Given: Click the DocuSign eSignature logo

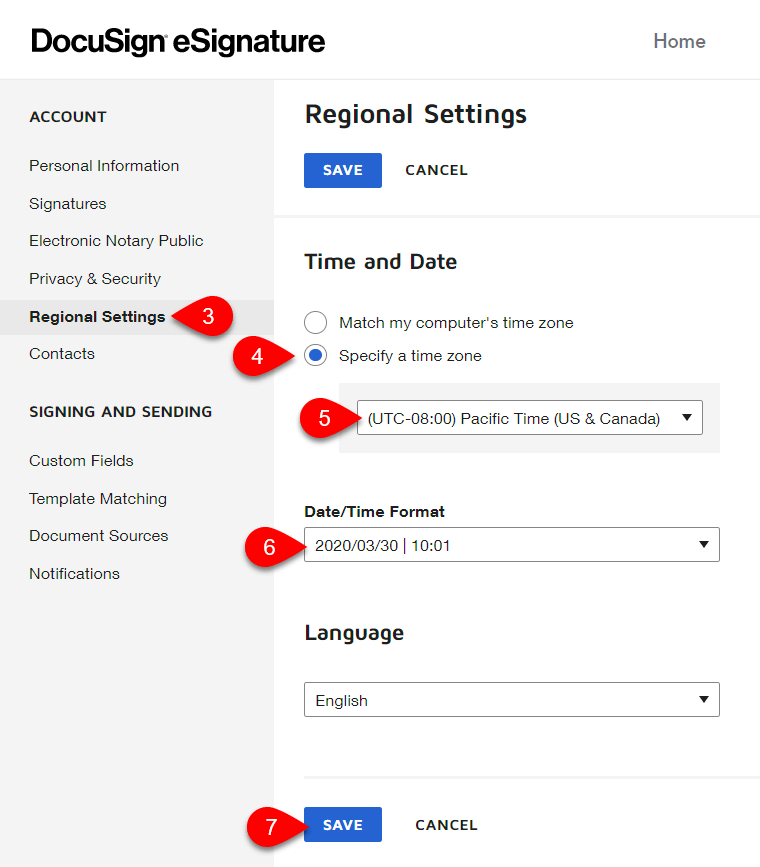Looking at the screenshot, I should coord(178,41).
